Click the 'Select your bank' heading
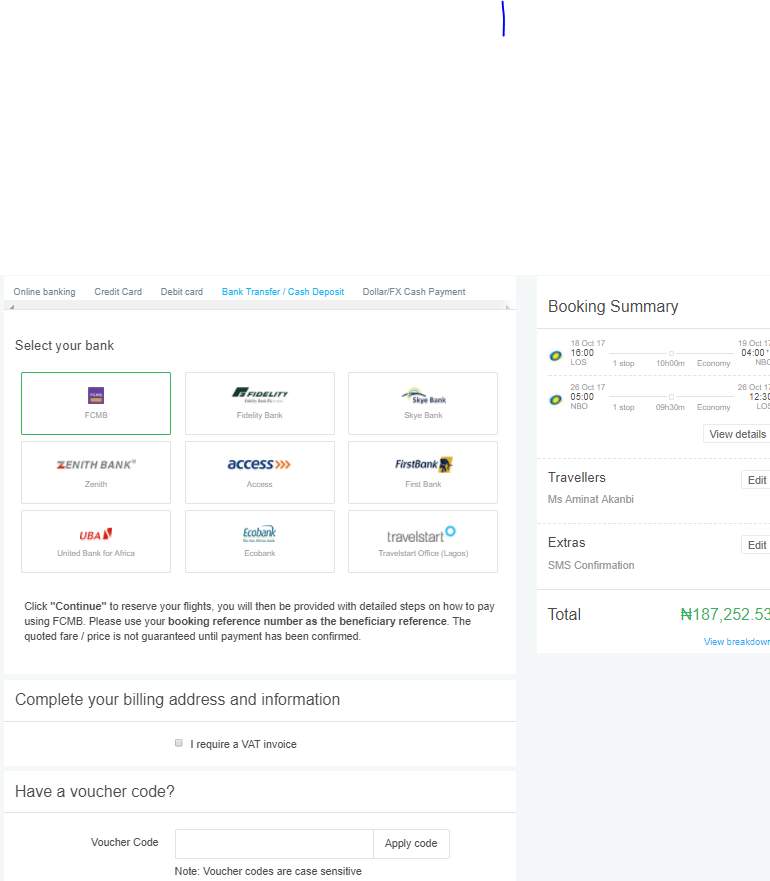Viewport: 770px width, 881px height. coord(64,346)
